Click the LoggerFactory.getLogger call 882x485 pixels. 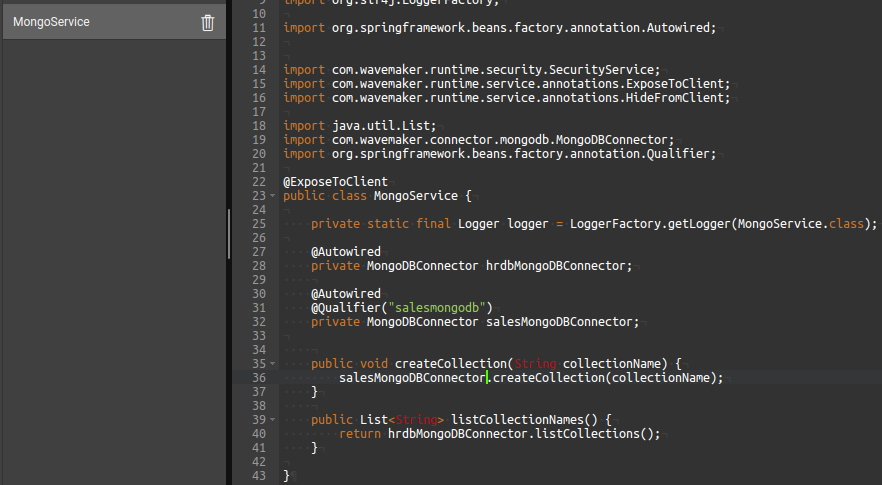click(650, 224)
